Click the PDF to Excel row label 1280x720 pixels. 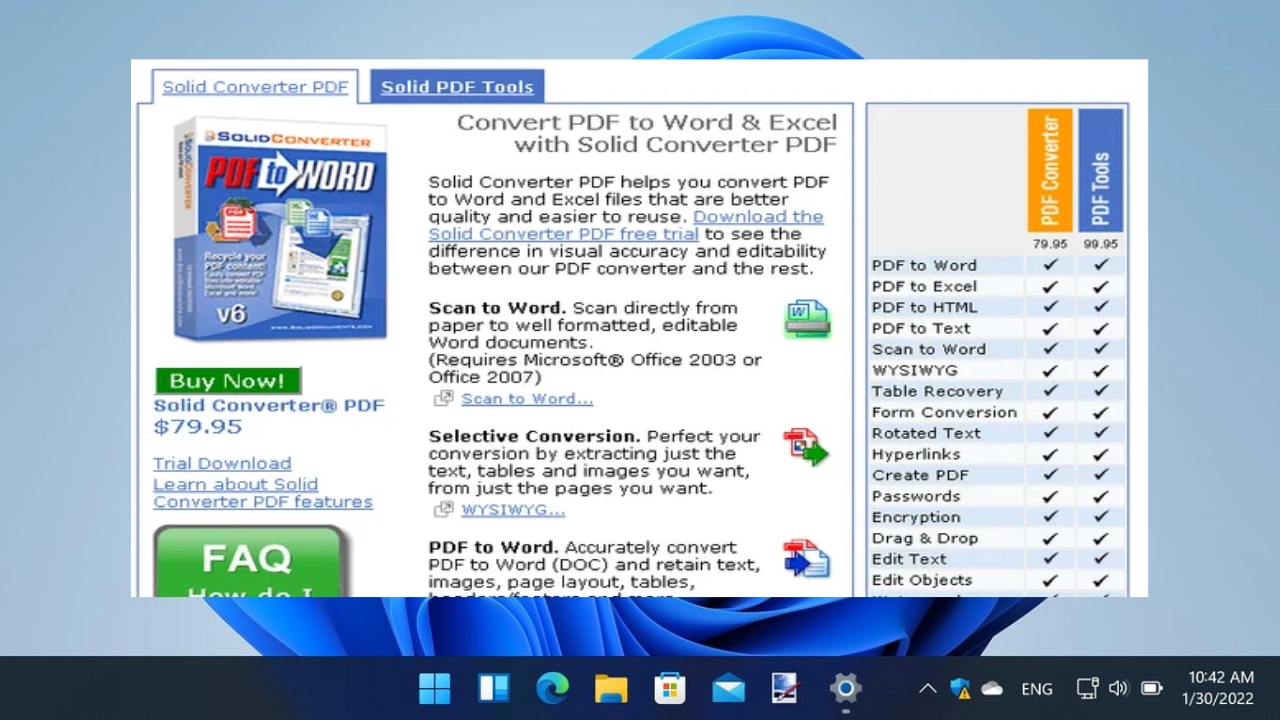pyautogui.click(x=924, y=286)
